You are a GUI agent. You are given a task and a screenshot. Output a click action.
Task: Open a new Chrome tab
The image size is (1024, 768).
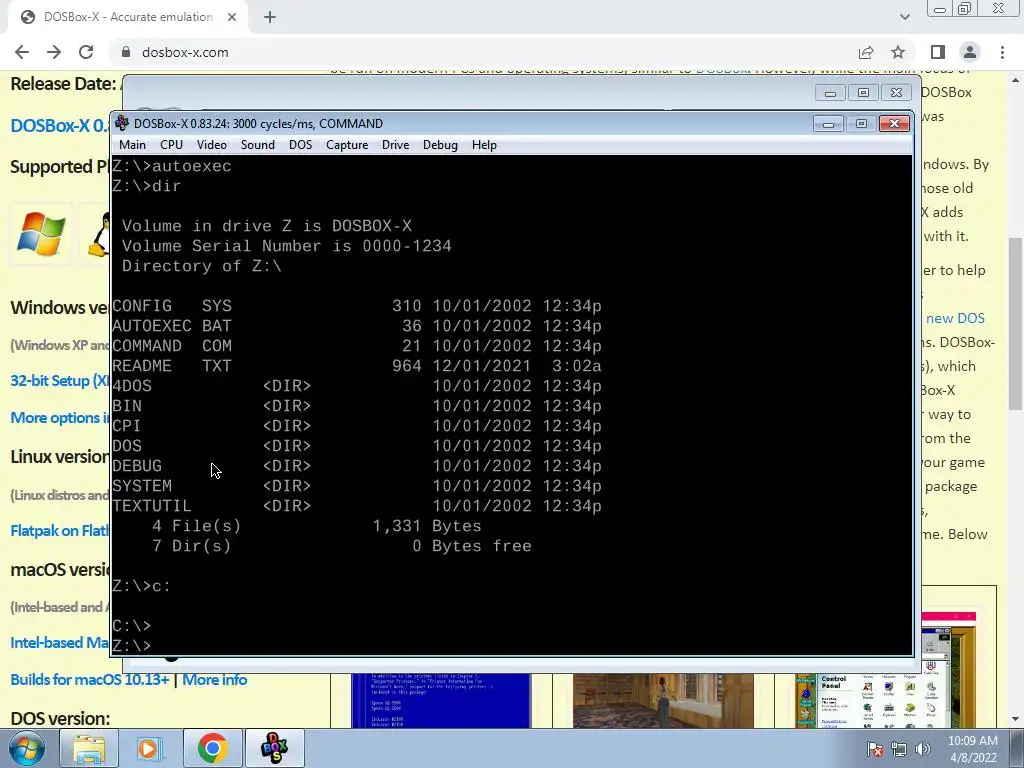click(270, 17)
